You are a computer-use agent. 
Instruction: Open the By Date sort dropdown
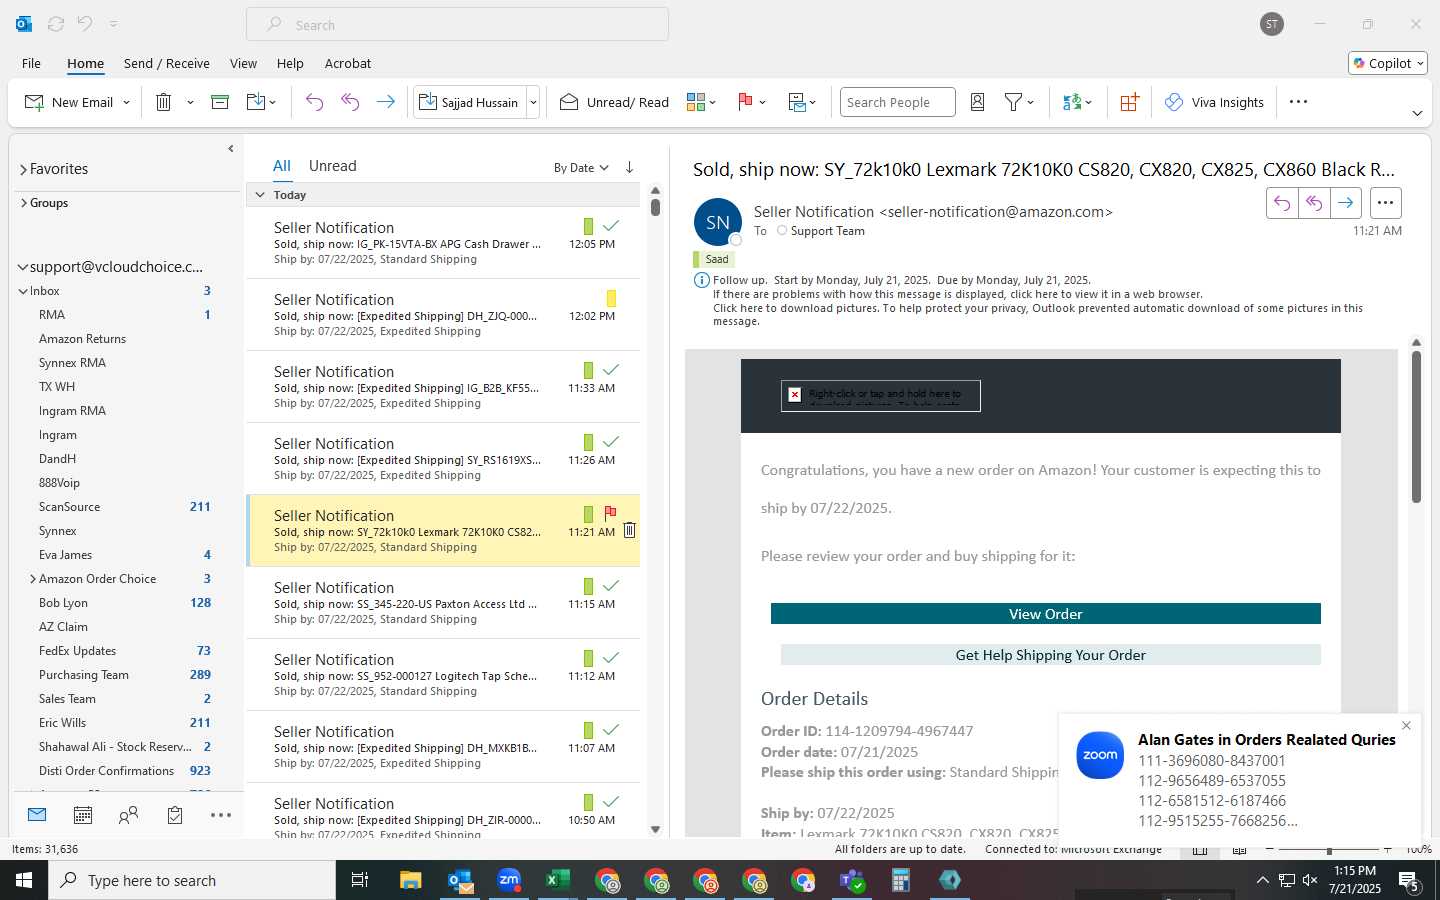point(581,167)
